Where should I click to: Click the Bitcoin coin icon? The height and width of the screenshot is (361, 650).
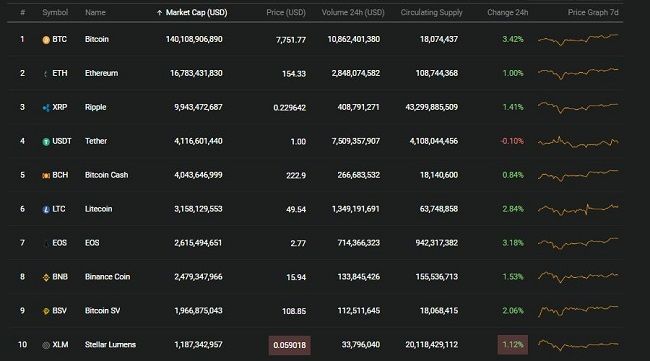[46, 40]
